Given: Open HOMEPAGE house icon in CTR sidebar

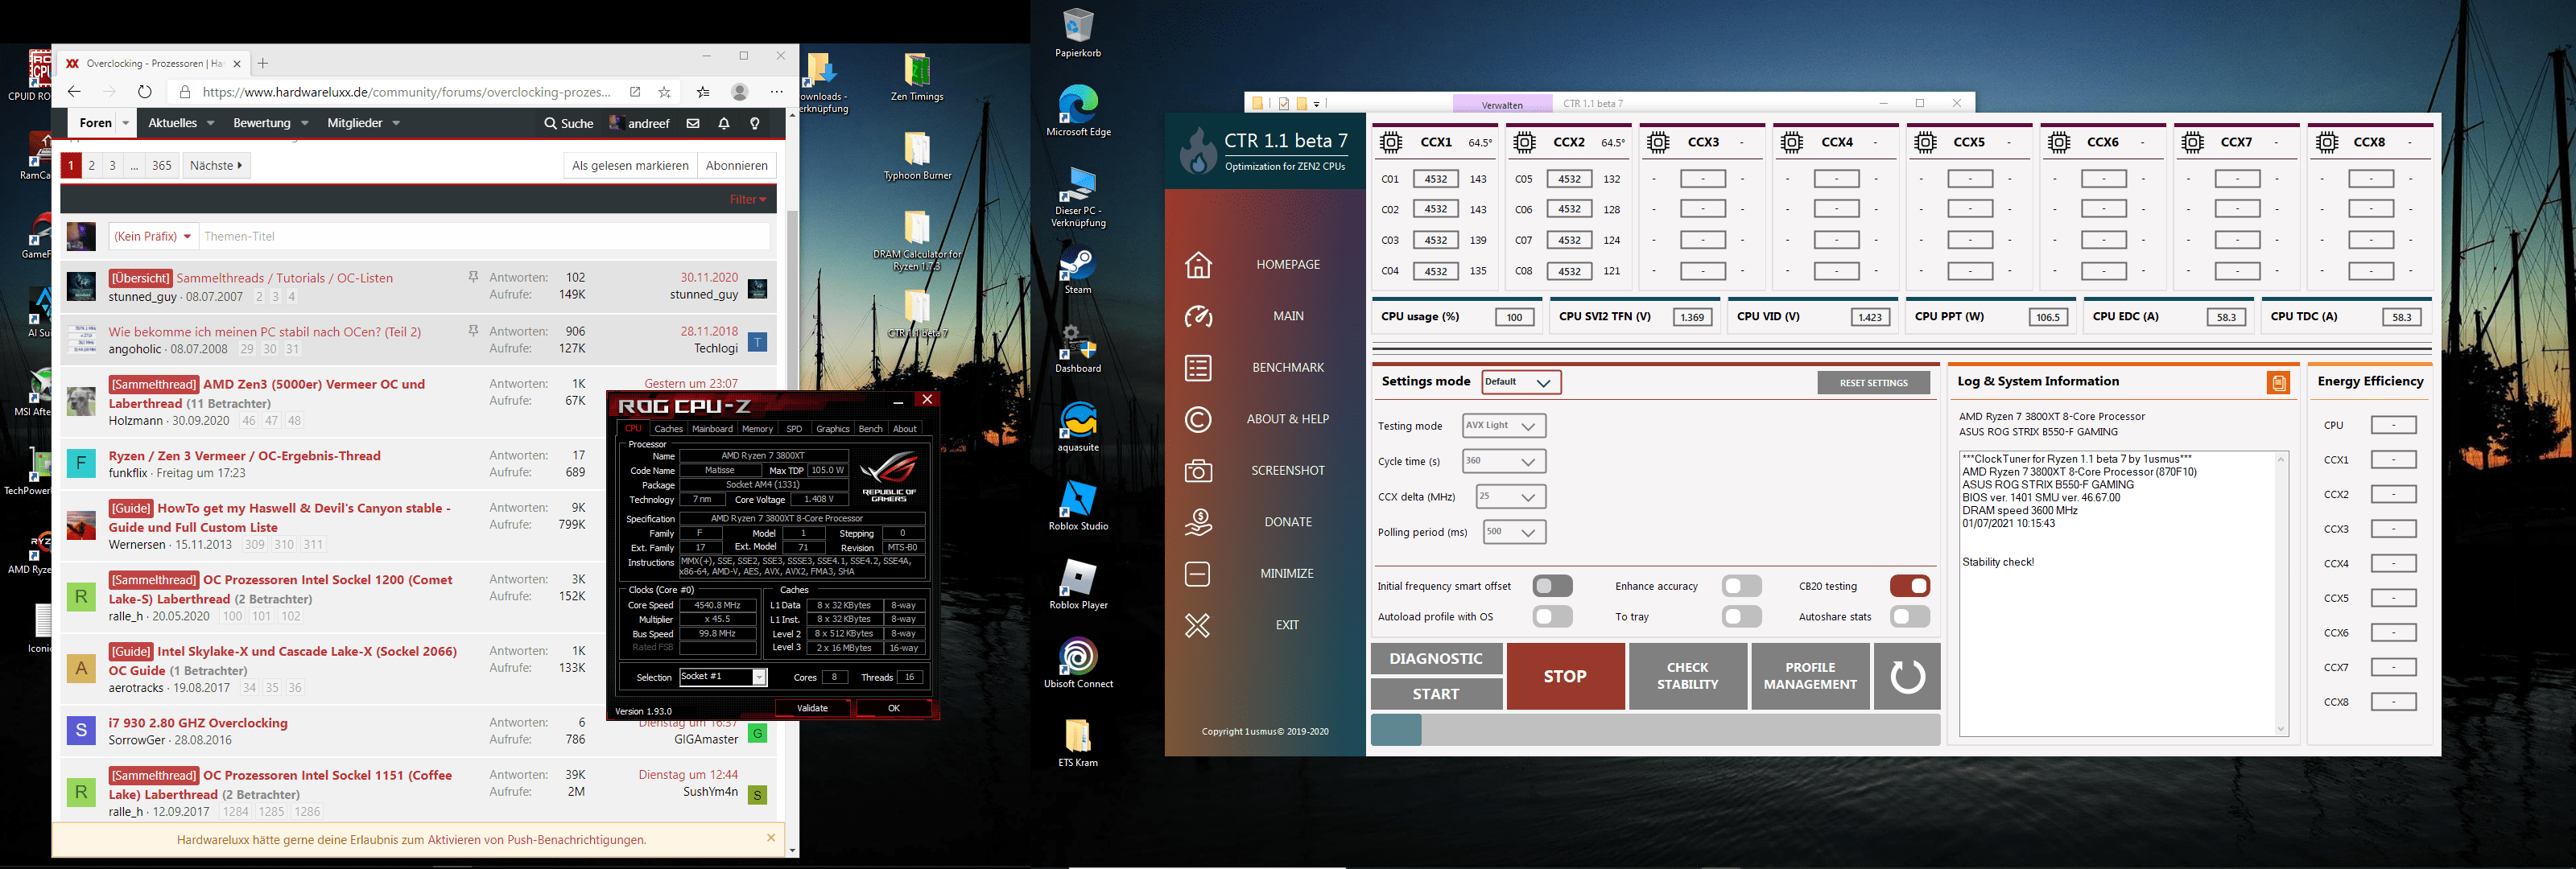Looking at the screenshot, I should click(x=1198, y=265).
